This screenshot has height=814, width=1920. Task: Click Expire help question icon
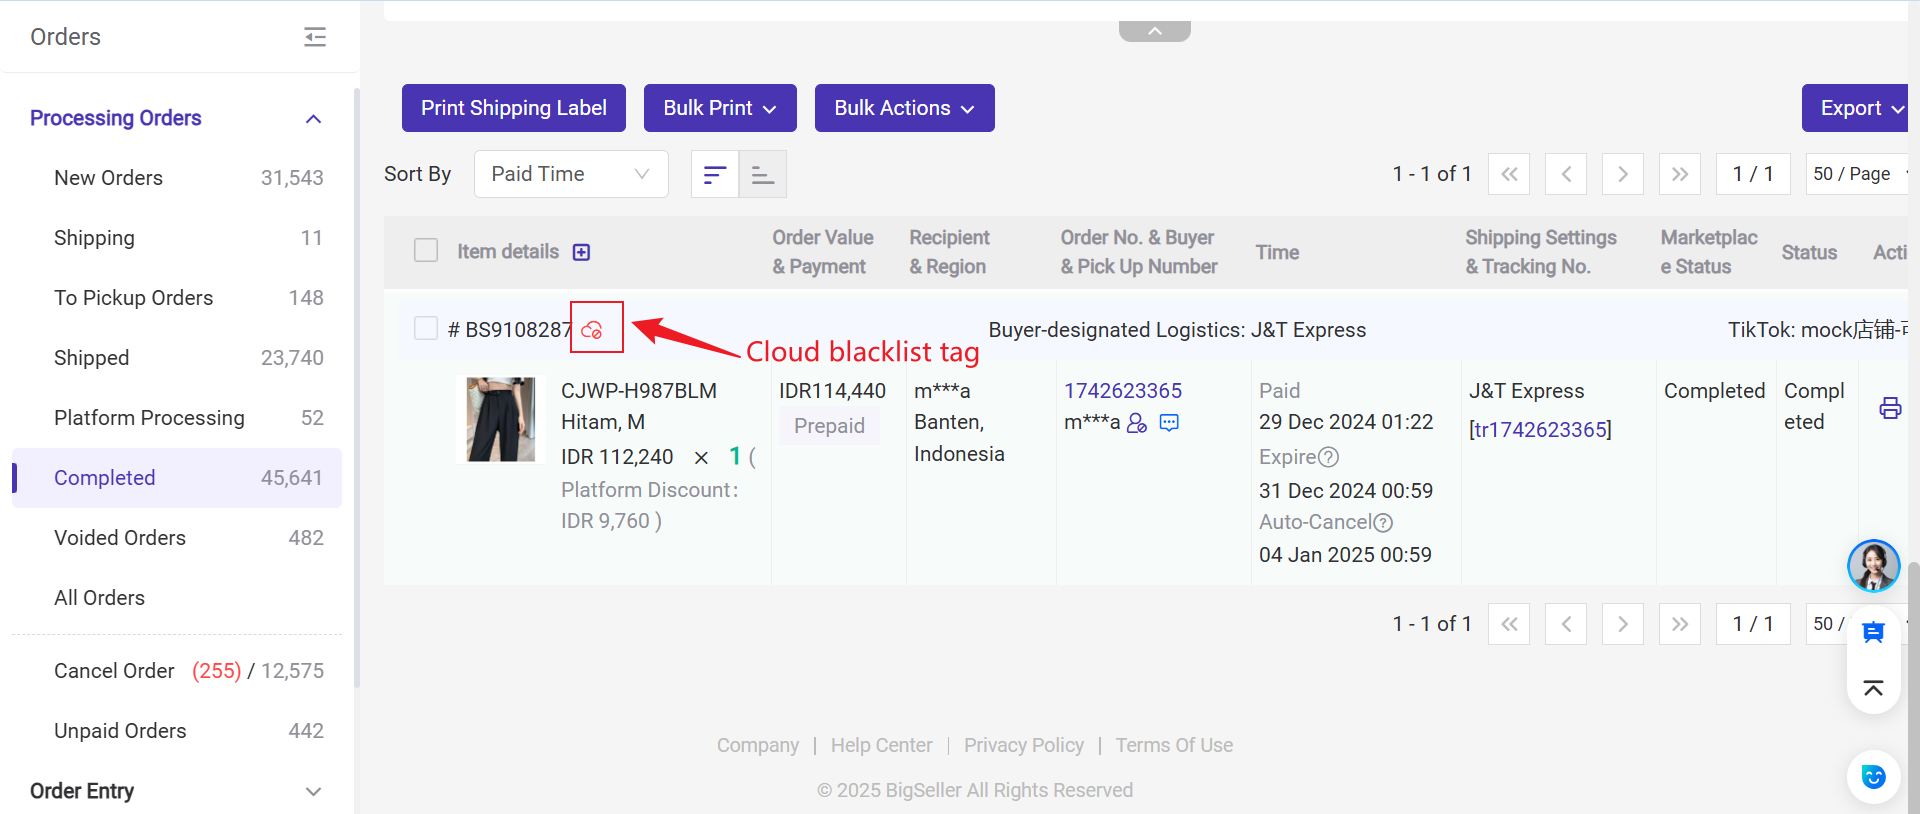point(1328,457)
